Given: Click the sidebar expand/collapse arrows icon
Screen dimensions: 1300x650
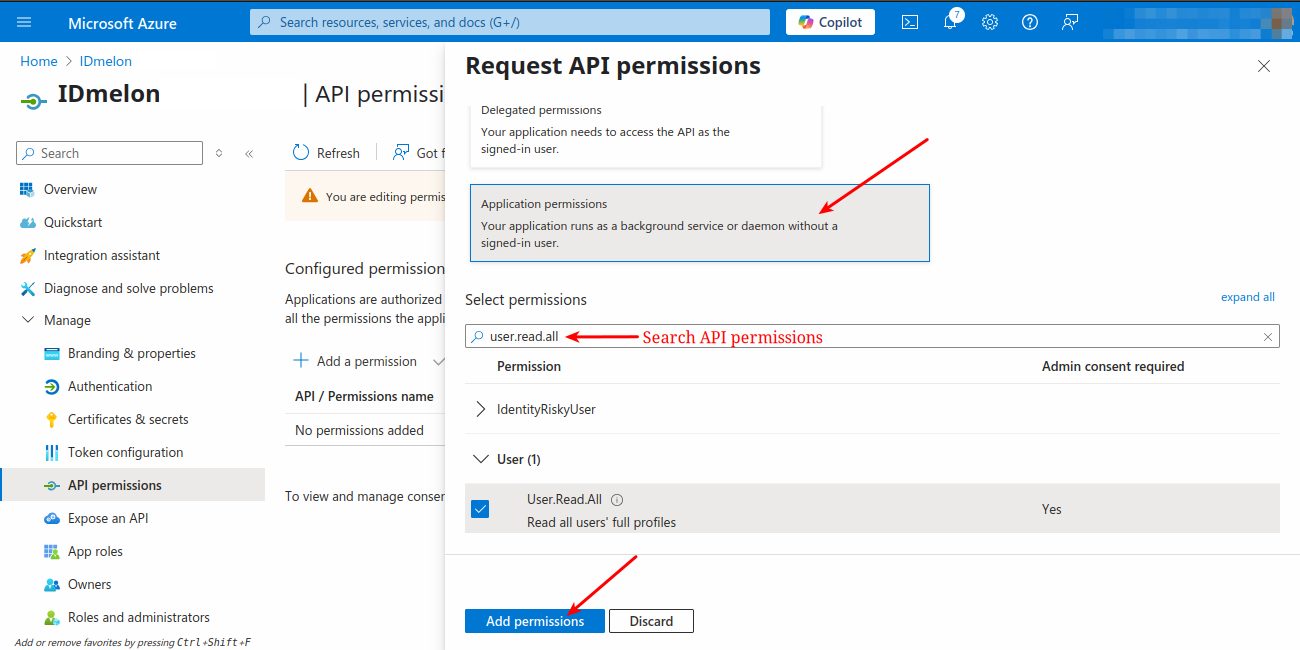Looking at the screenshot, I should pos(219,153).
